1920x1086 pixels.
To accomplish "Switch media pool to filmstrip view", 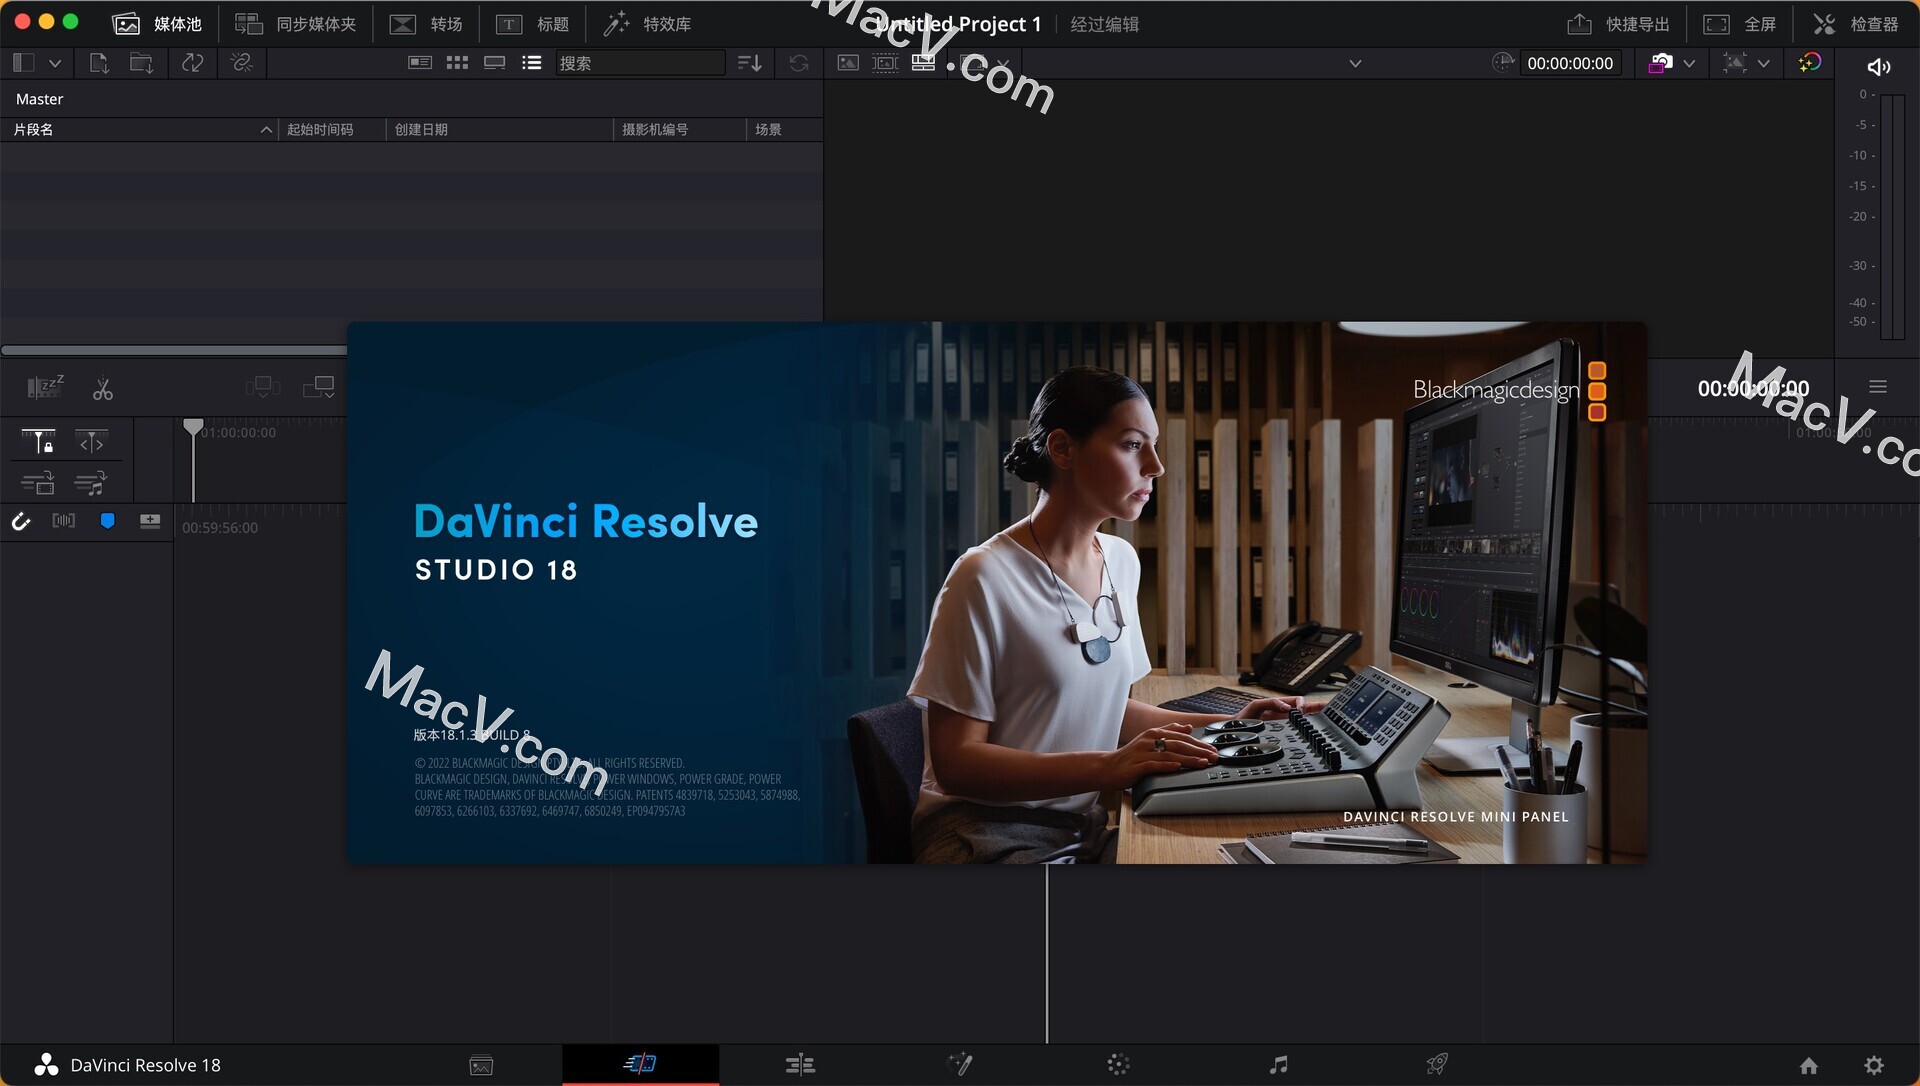I will point(494,63).
